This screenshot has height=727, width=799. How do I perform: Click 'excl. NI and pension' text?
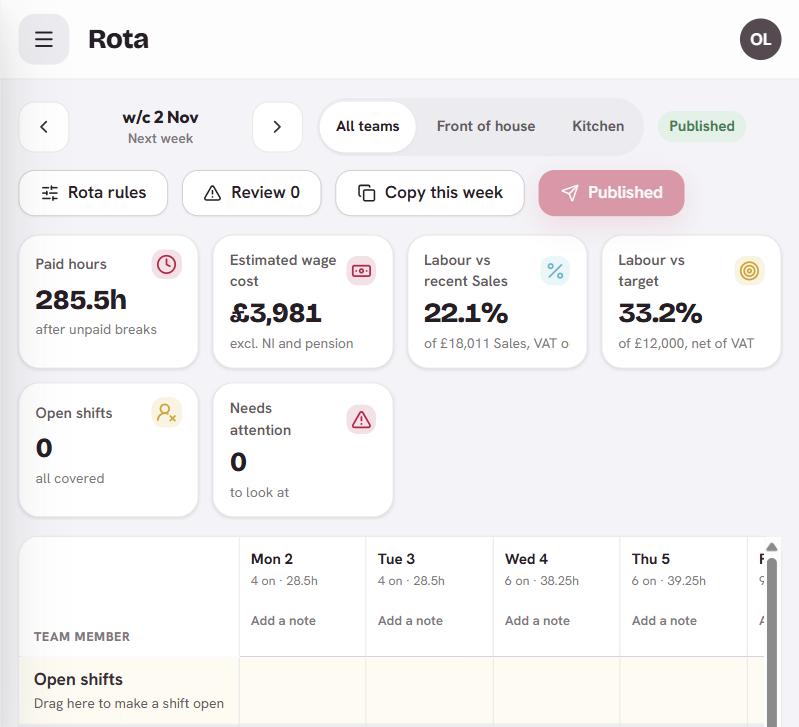point(291,343)
